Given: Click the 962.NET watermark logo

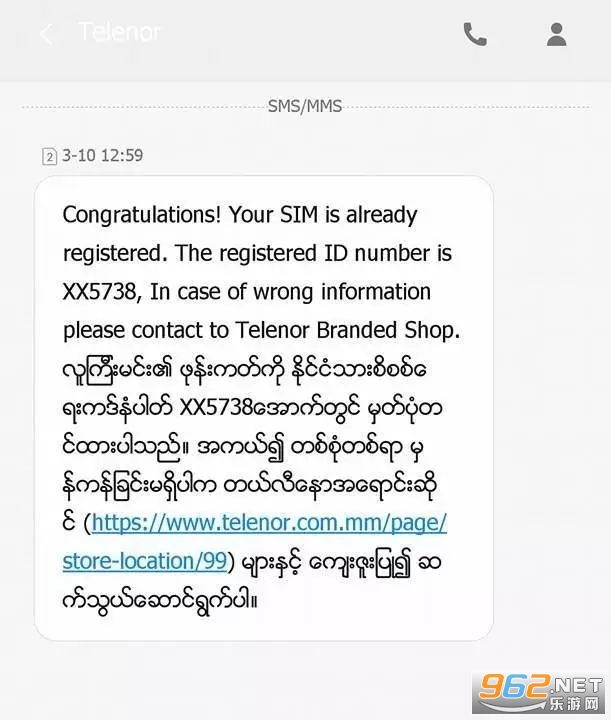Looking at the screenshot, I should point(540,688).
